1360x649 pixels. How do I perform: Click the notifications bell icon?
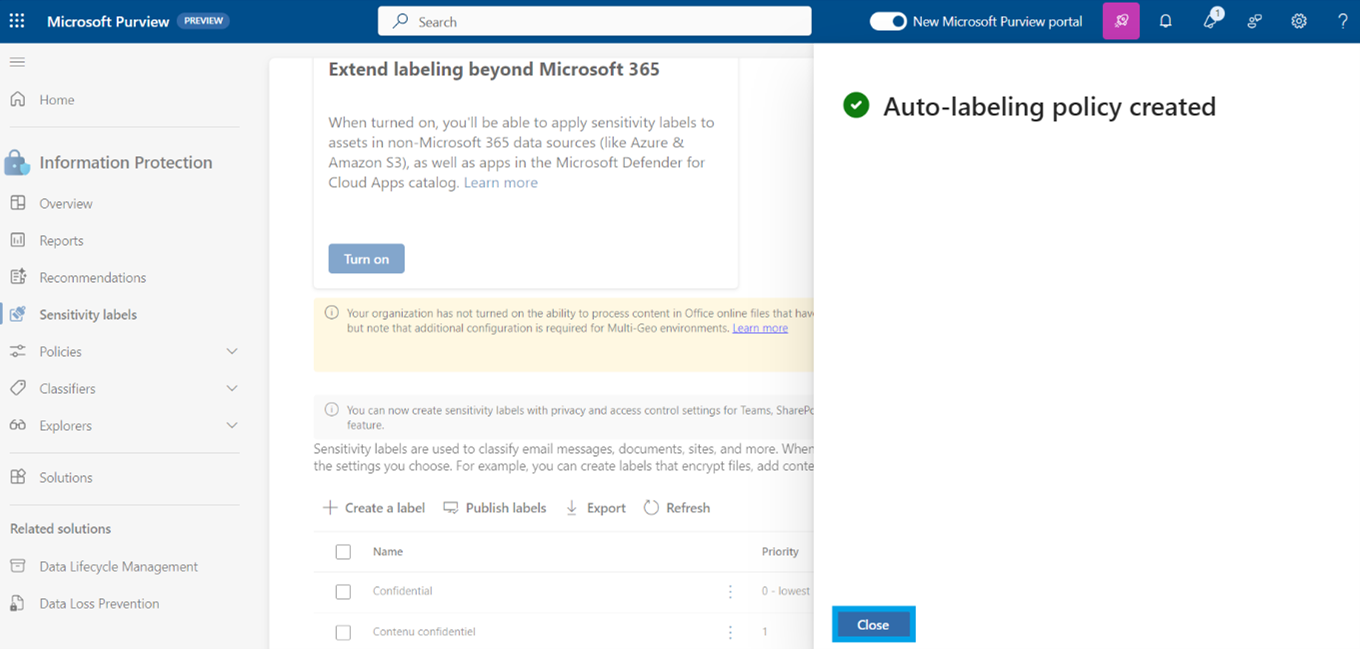click(1165, 21)
